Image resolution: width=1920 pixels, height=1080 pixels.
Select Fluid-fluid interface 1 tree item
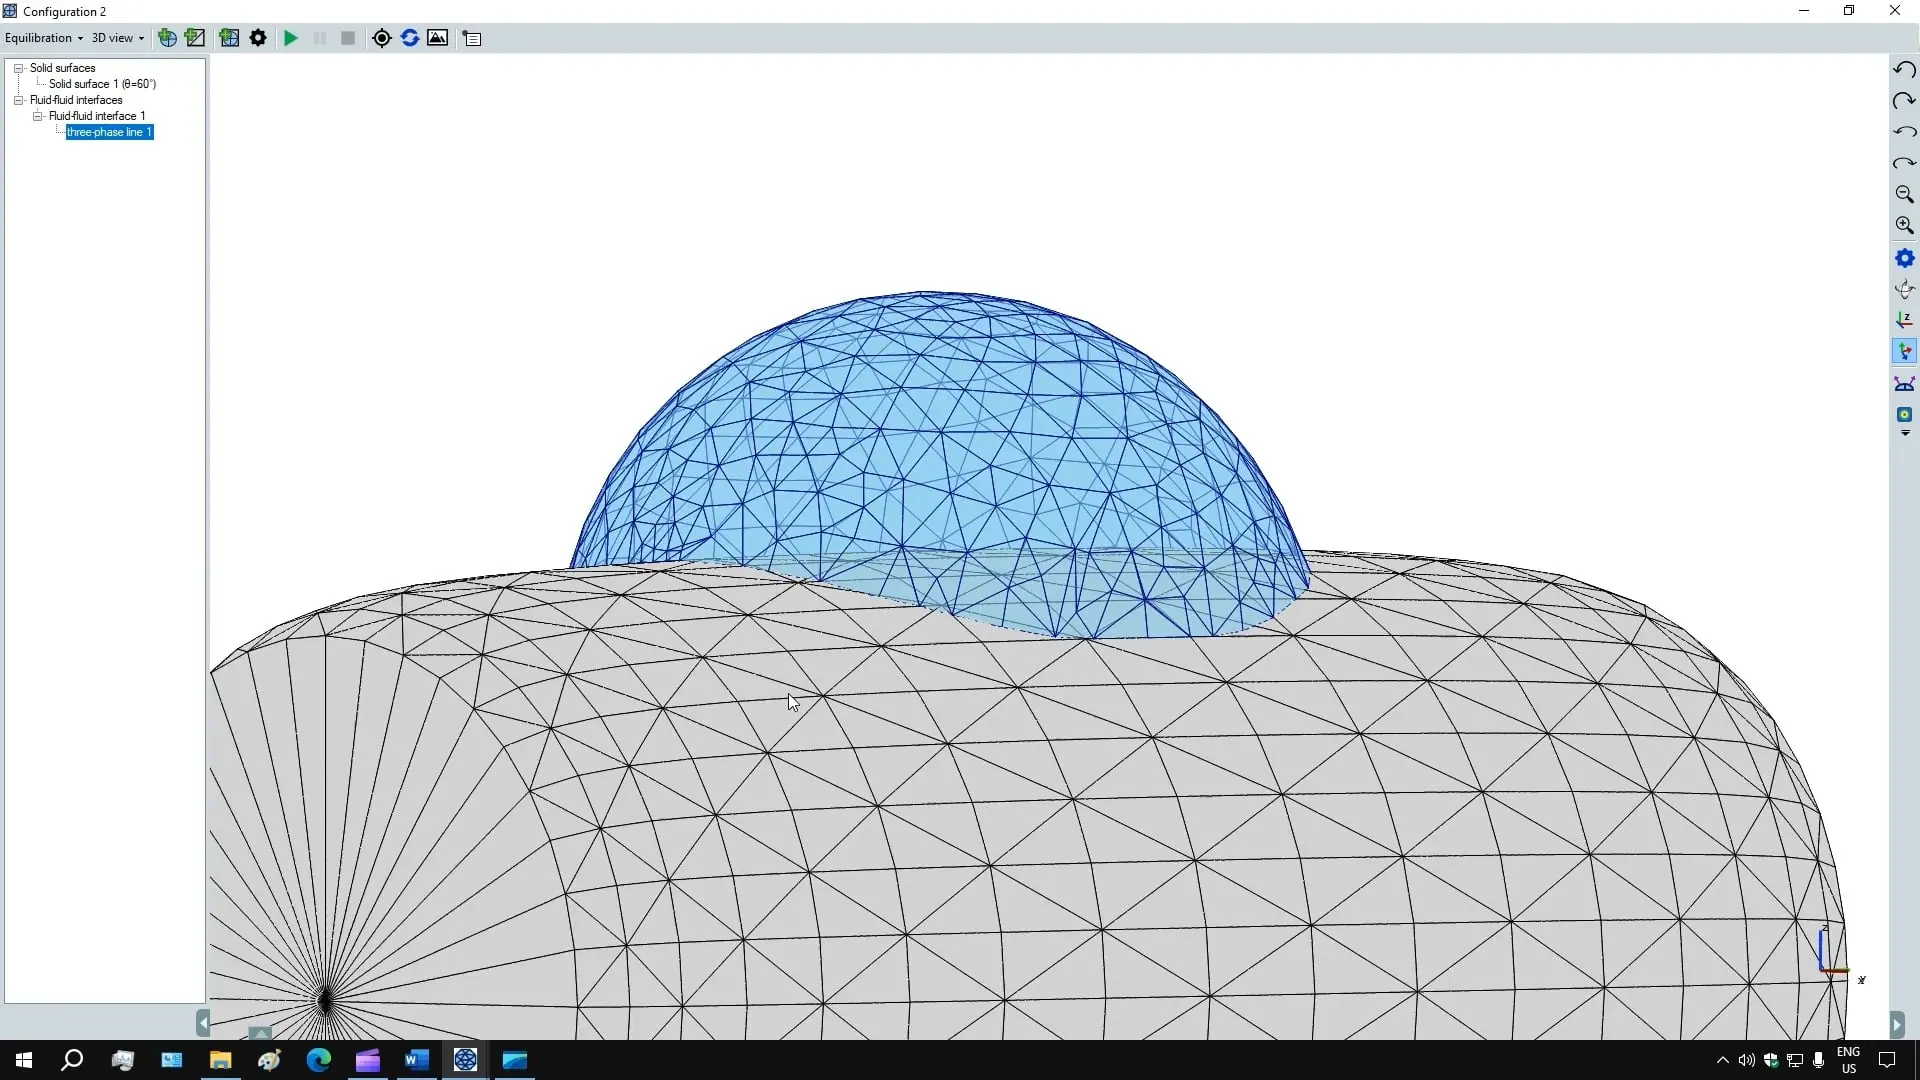click(97, 116)
